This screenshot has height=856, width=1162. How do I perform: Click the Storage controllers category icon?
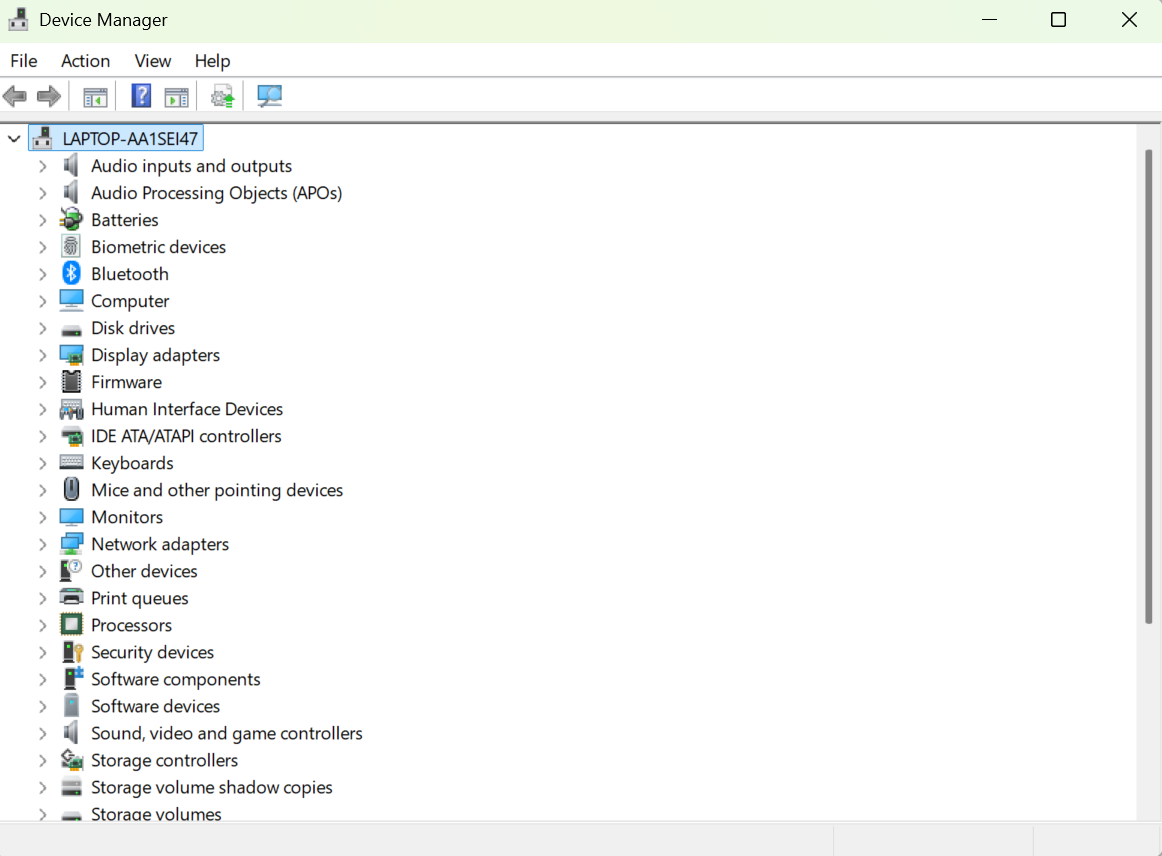pos(71,760)
